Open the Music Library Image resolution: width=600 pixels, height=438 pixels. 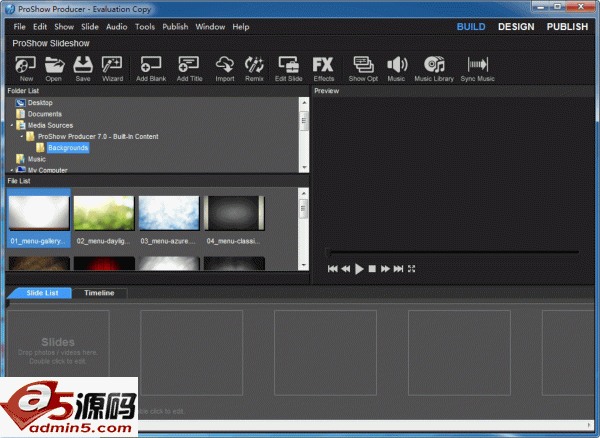(434, 69)
